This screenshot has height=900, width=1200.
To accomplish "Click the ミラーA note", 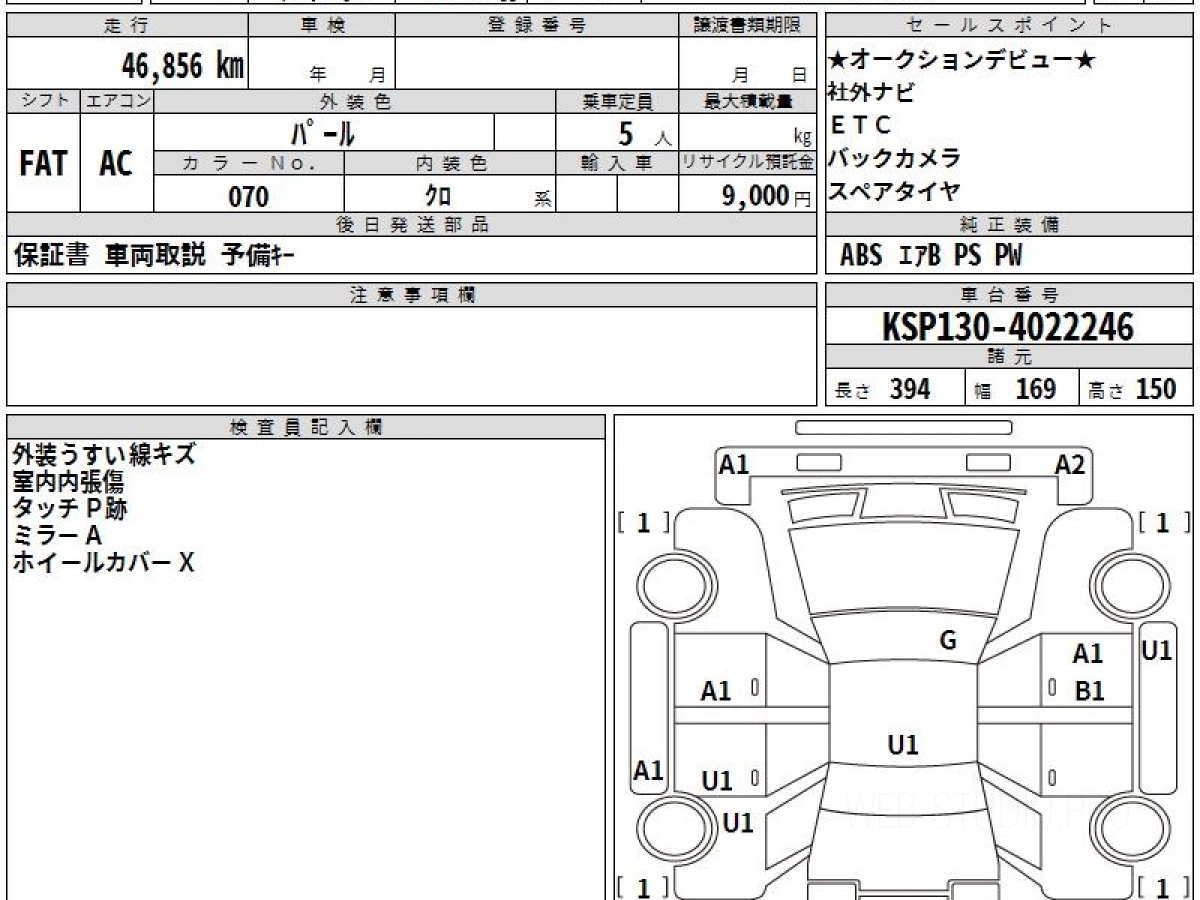I will coord(58,535).
